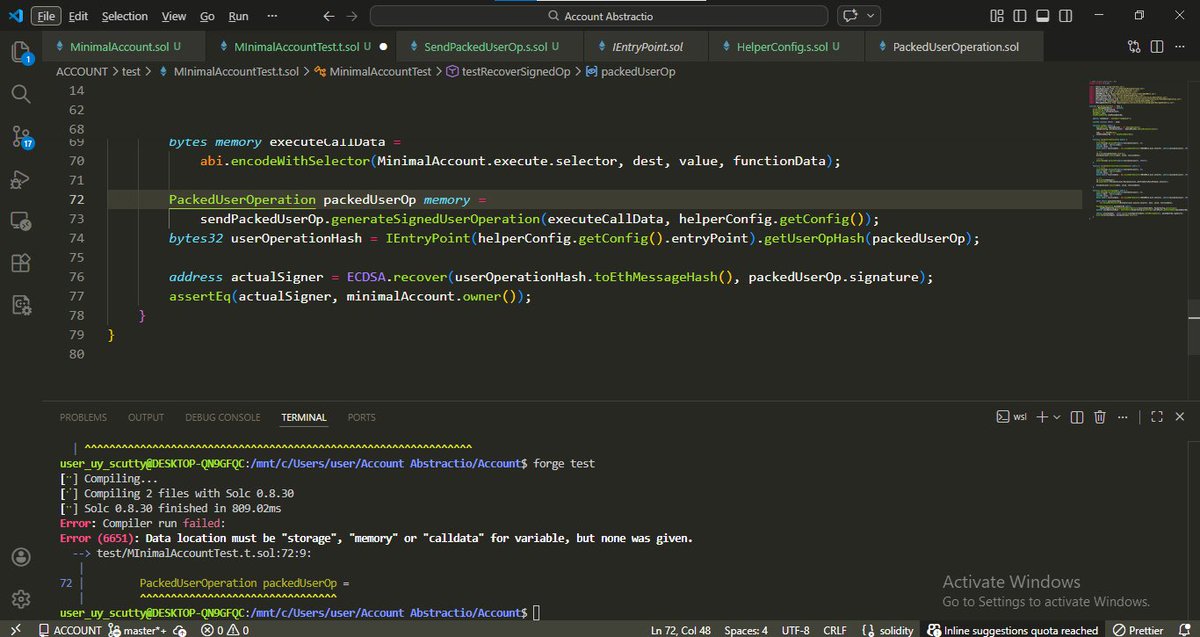Screen dimensions: 1200x637
Task: Open the Run and Debug view
Action: pos(20,179)
